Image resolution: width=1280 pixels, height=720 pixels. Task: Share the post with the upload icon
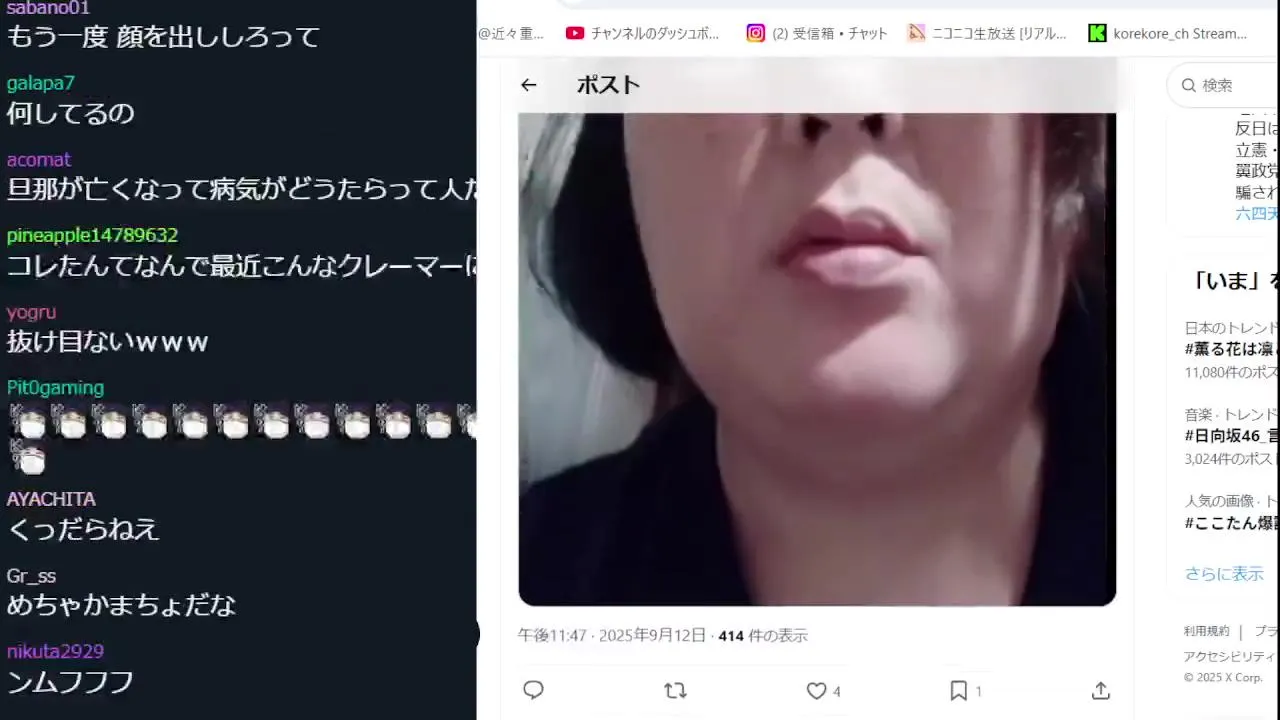[x=1100, y=690]
